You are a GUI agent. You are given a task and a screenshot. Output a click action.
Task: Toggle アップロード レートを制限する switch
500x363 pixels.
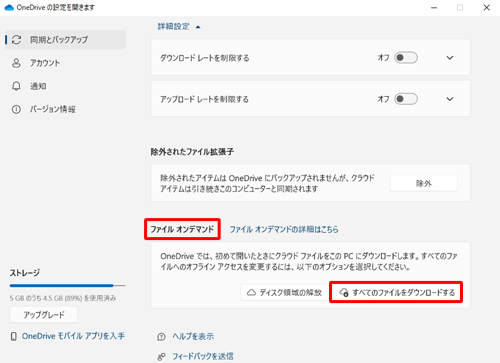click(406, 99)
